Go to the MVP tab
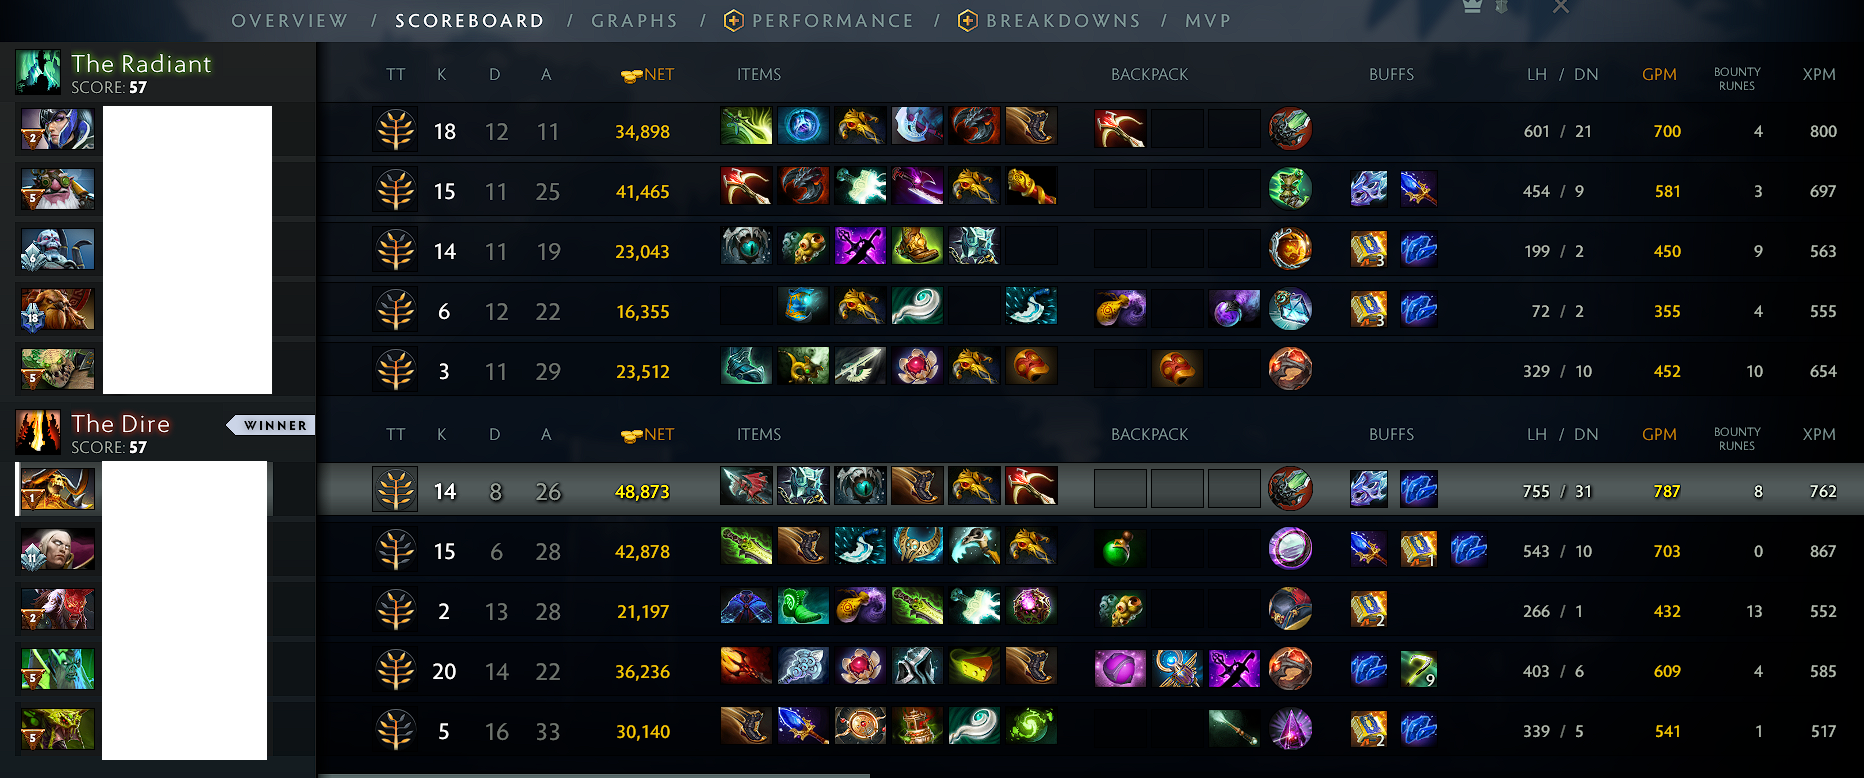Viewport: 1864px width, 778px height. [1208, 20]
